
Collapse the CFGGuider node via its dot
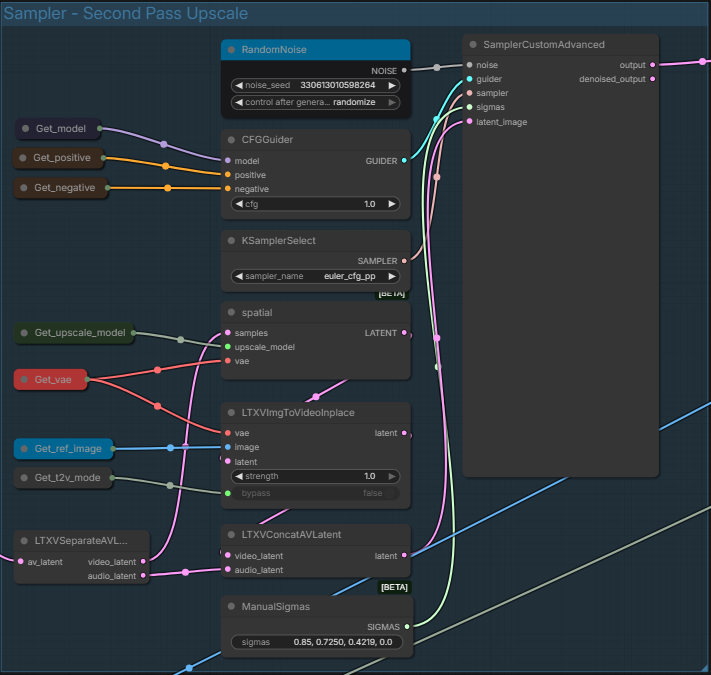pyautogui.click(x=232, y=140)
